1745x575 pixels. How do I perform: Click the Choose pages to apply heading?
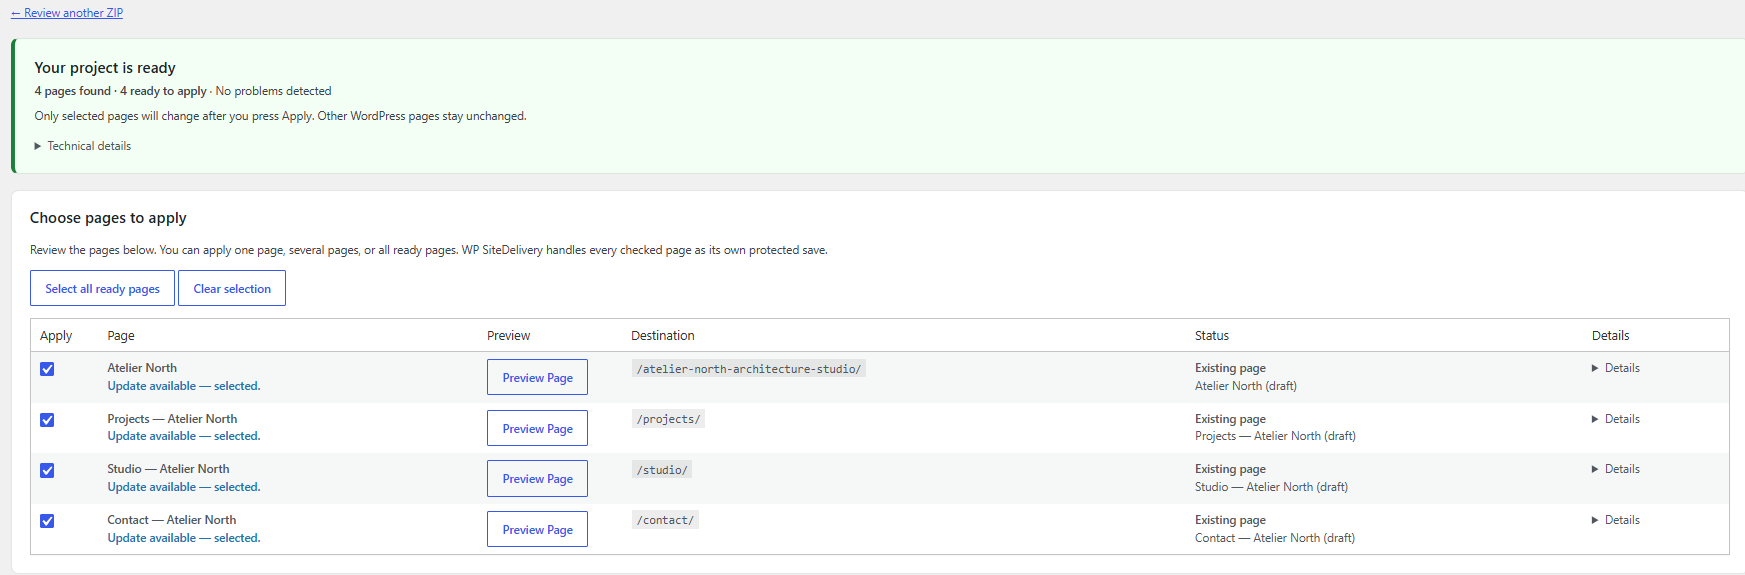(108, 218)
